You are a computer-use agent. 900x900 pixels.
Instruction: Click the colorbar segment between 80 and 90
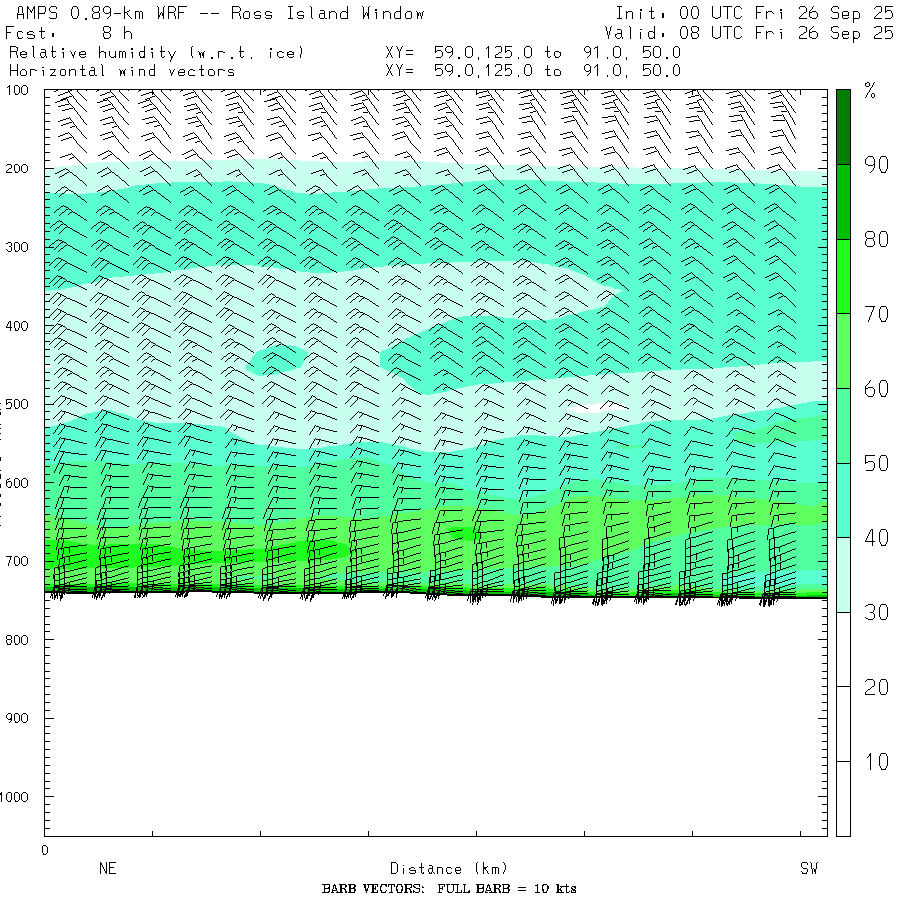(x=843, y=201)
